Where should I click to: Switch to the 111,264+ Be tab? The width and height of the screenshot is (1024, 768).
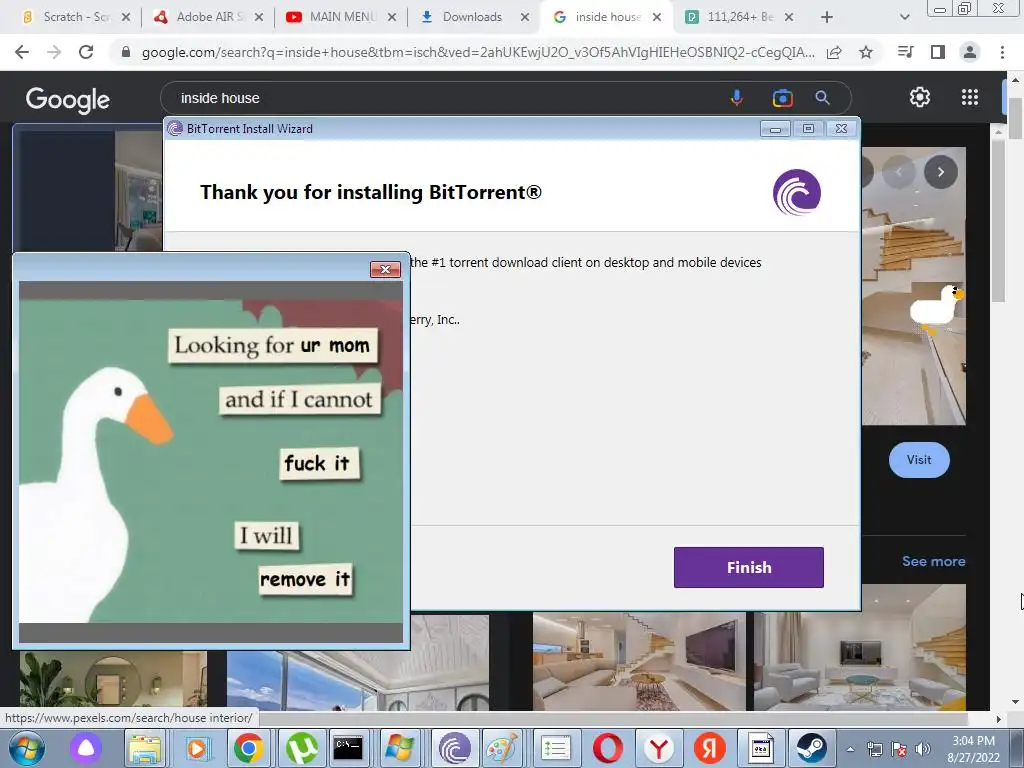(x=739, y=17)
